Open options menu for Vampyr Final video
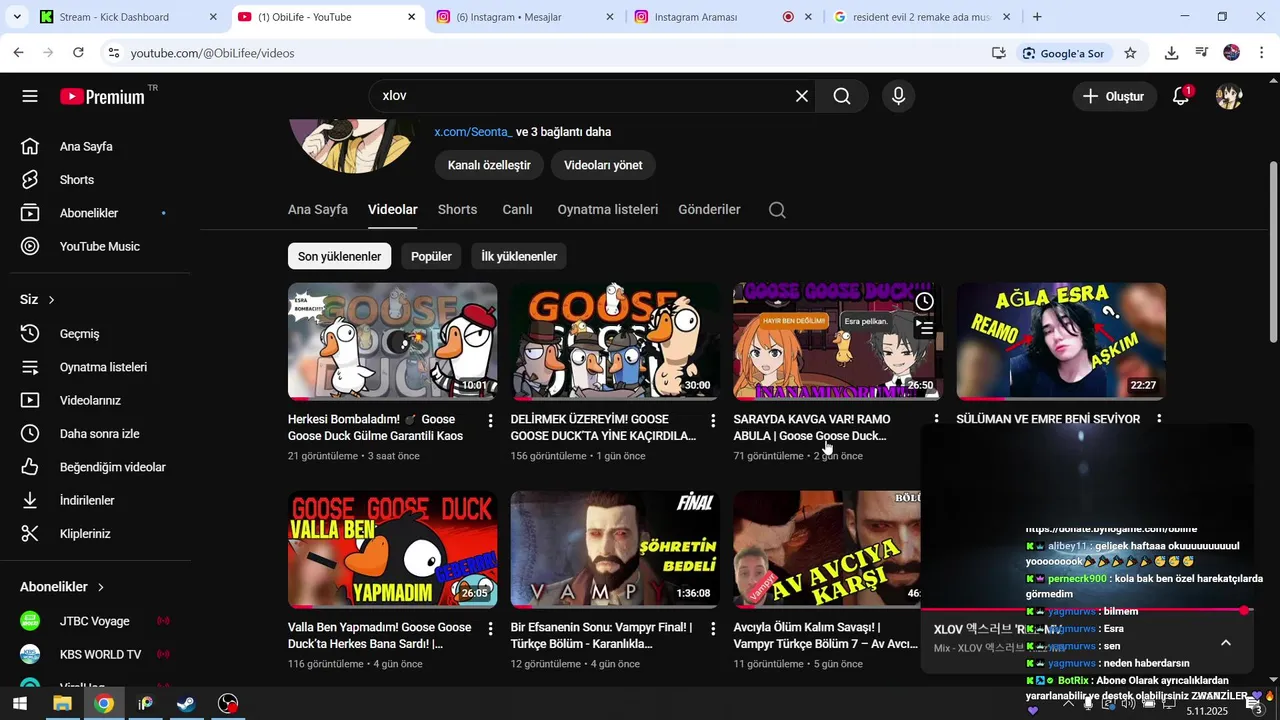The width and height of the screenshot is (1280, 720). 713,629
